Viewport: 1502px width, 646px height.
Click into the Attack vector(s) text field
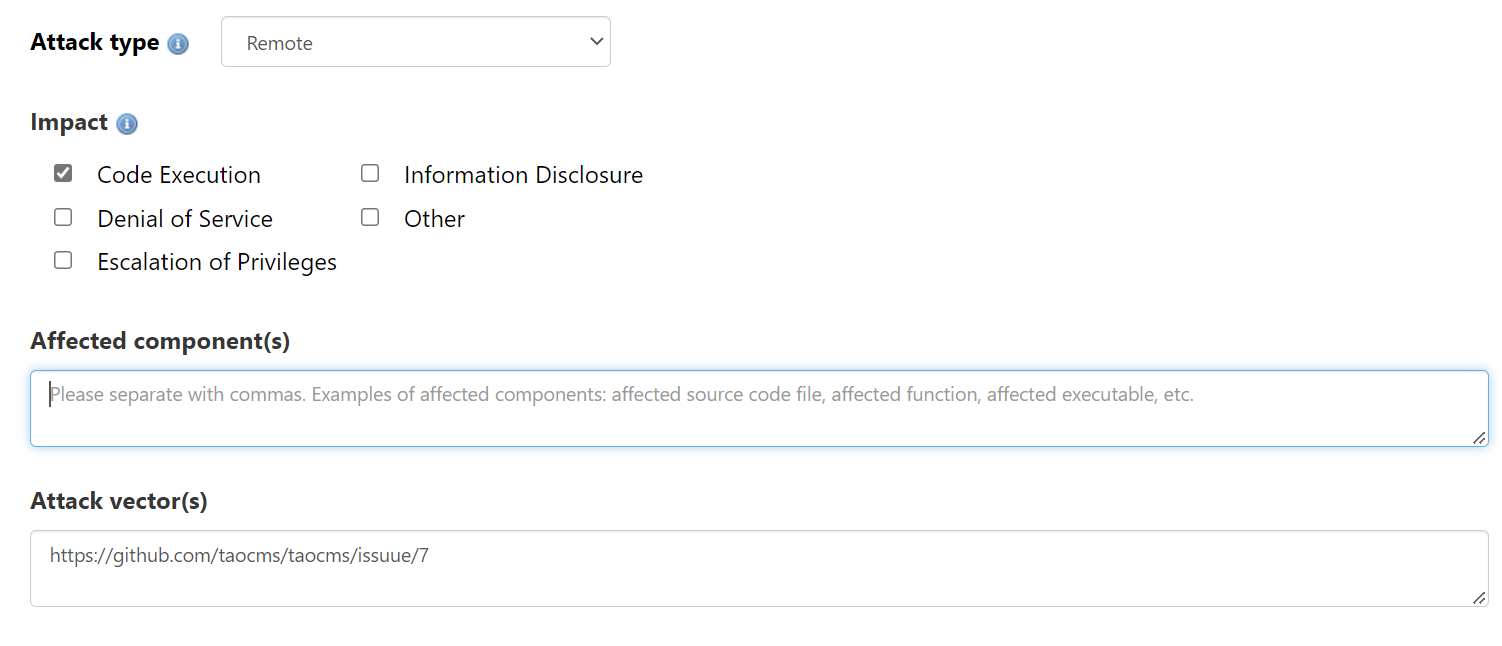[x=758, y=568]
